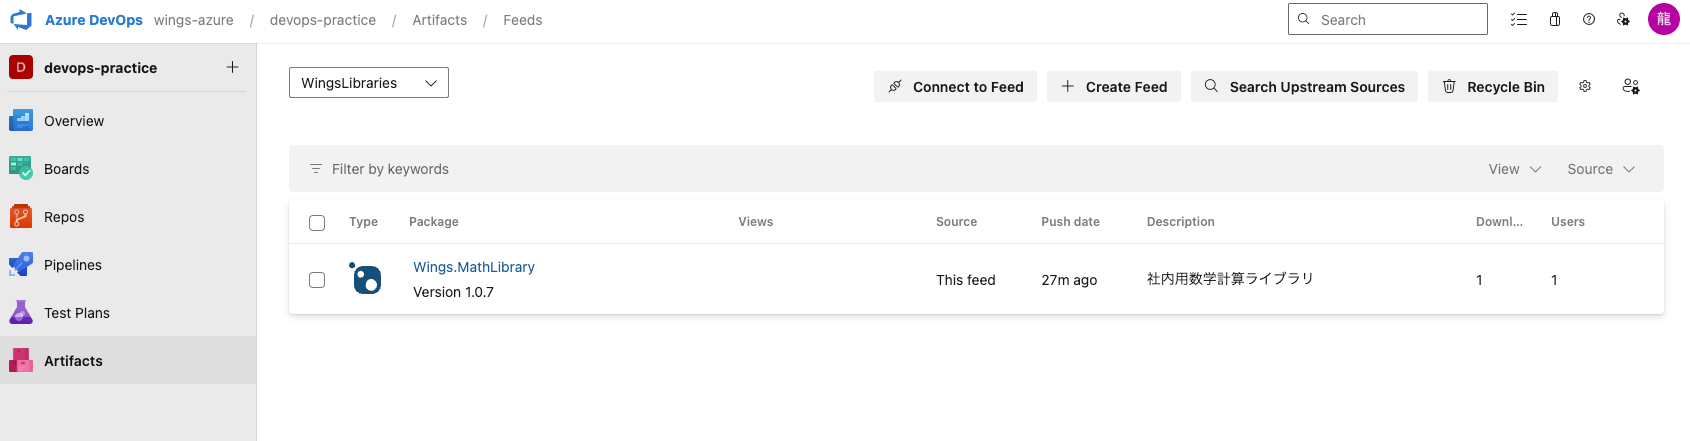Go to Pipelines in the sidebar

73,265
